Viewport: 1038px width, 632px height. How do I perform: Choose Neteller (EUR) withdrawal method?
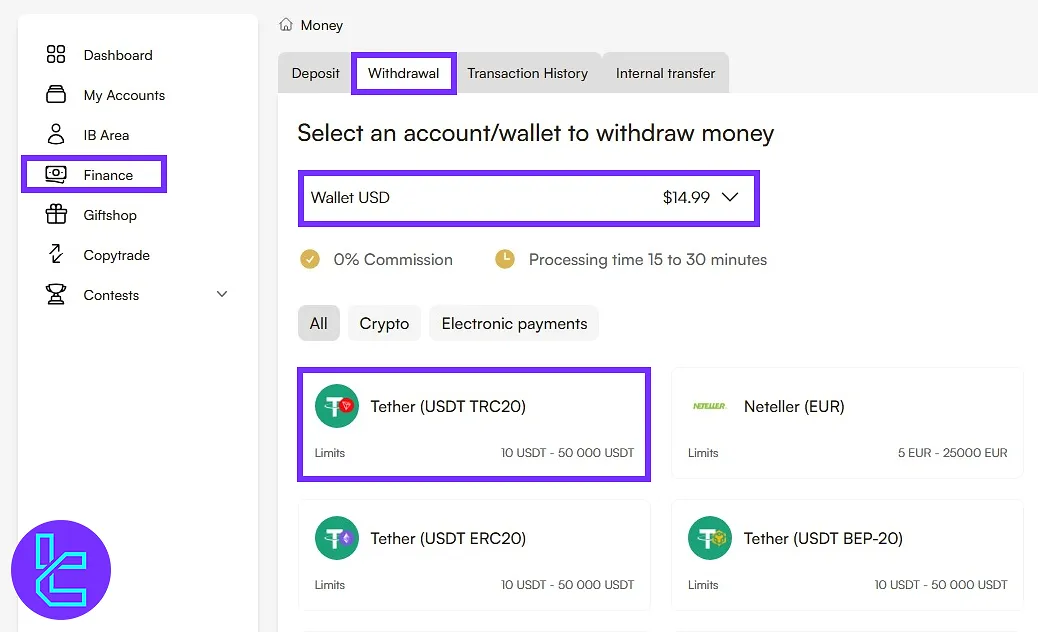click(x=847, y=424)
